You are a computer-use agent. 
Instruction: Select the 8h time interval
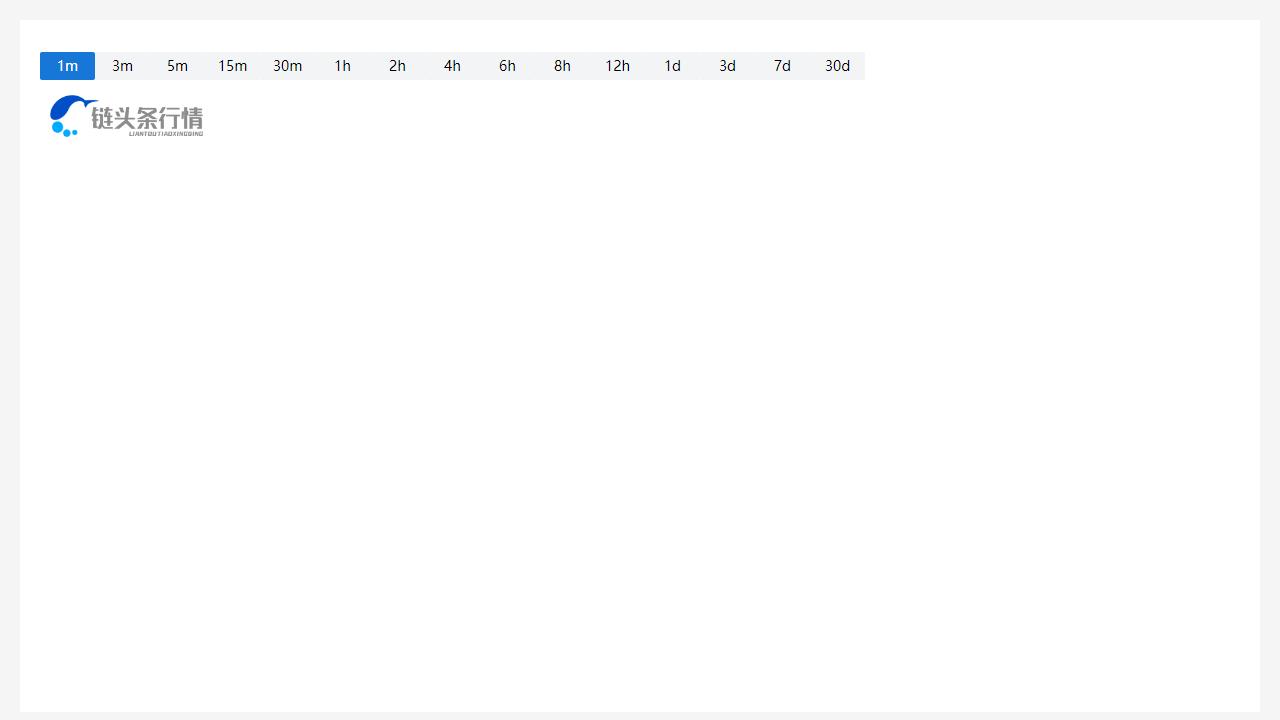pos(562,66)
